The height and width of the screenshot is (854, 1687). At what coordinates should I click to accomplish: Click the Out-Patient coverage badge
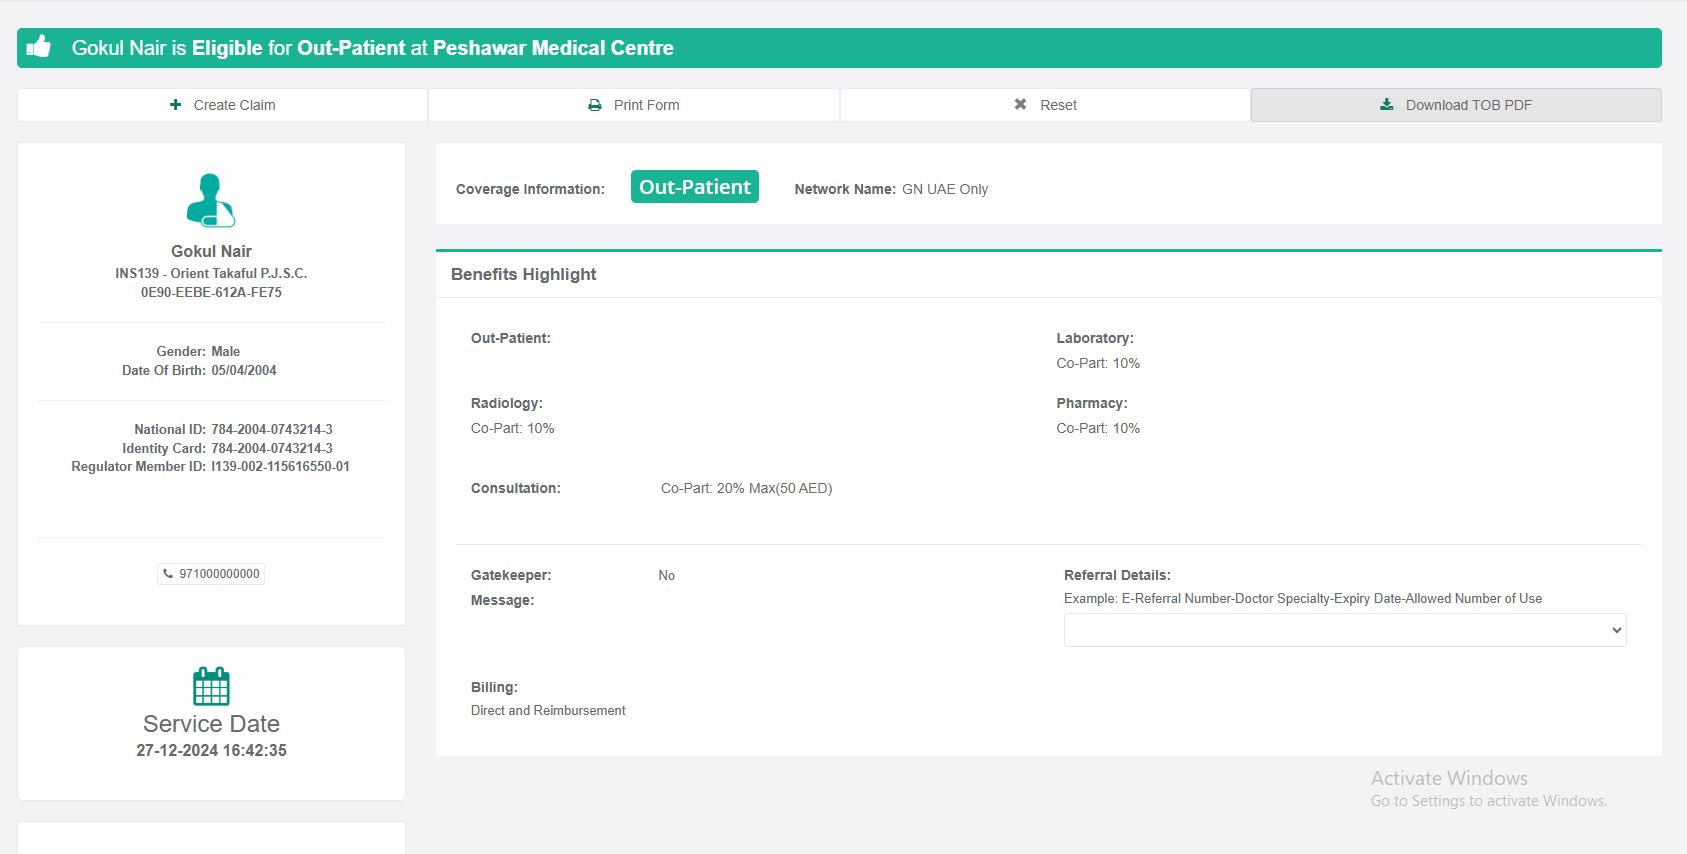694,187
